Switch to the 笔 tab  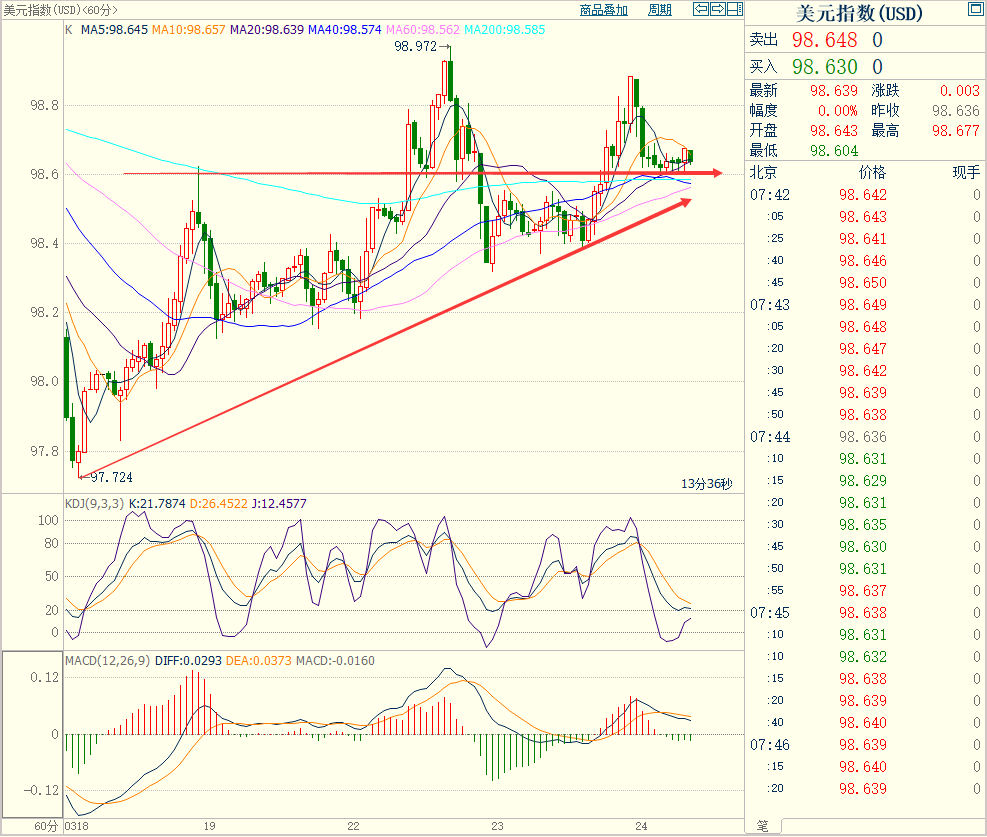tap(763, 826)
